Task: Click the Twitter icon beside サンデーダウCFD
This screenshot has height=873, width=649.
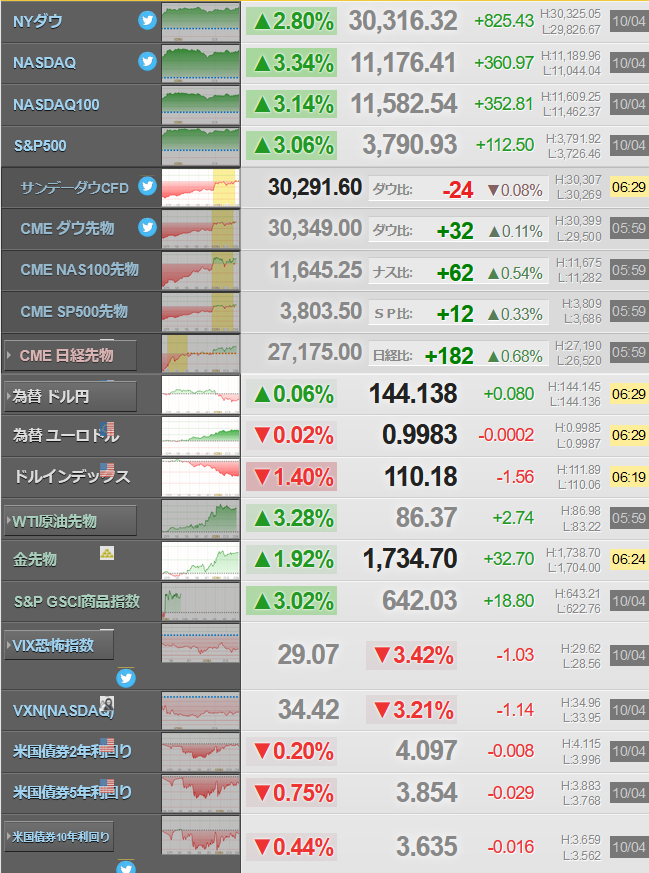Action: coord(148,186)
